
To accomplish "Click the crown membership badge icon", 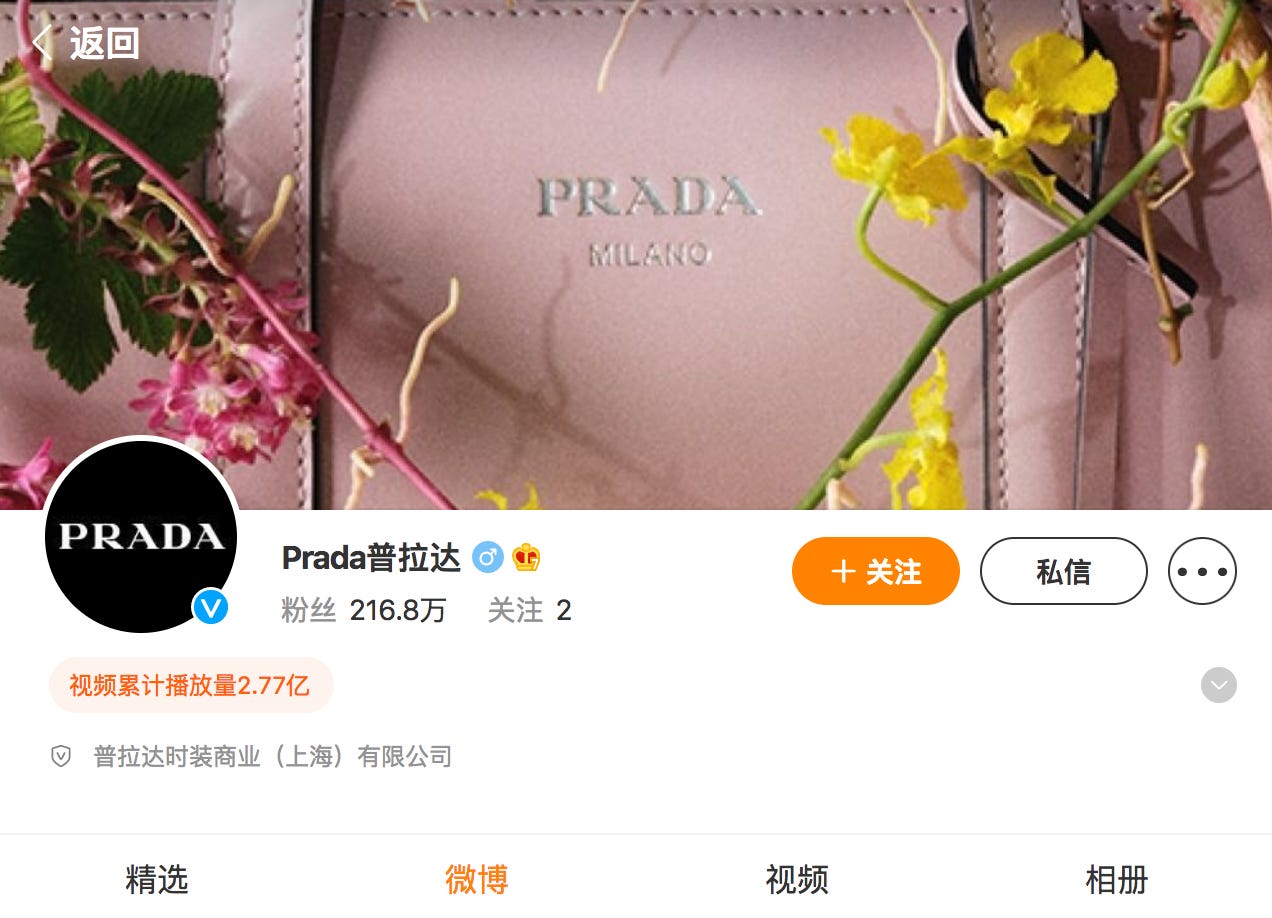I will pos(526,557).
